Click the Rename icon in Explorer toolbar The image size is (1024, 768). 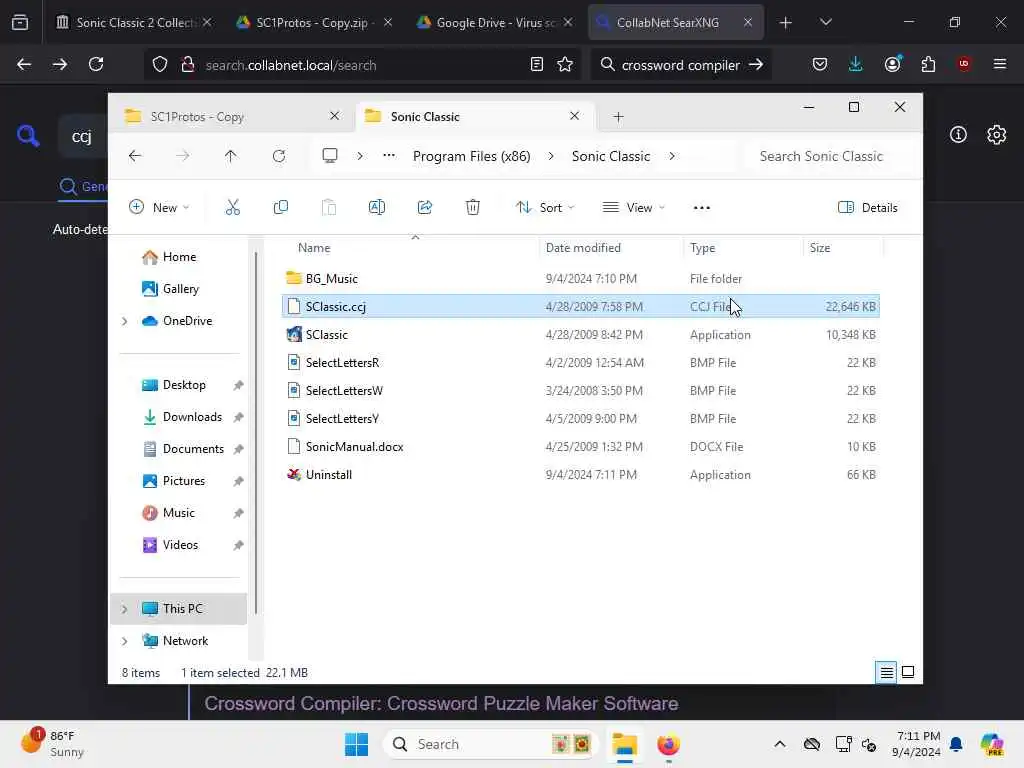point(377,208)
